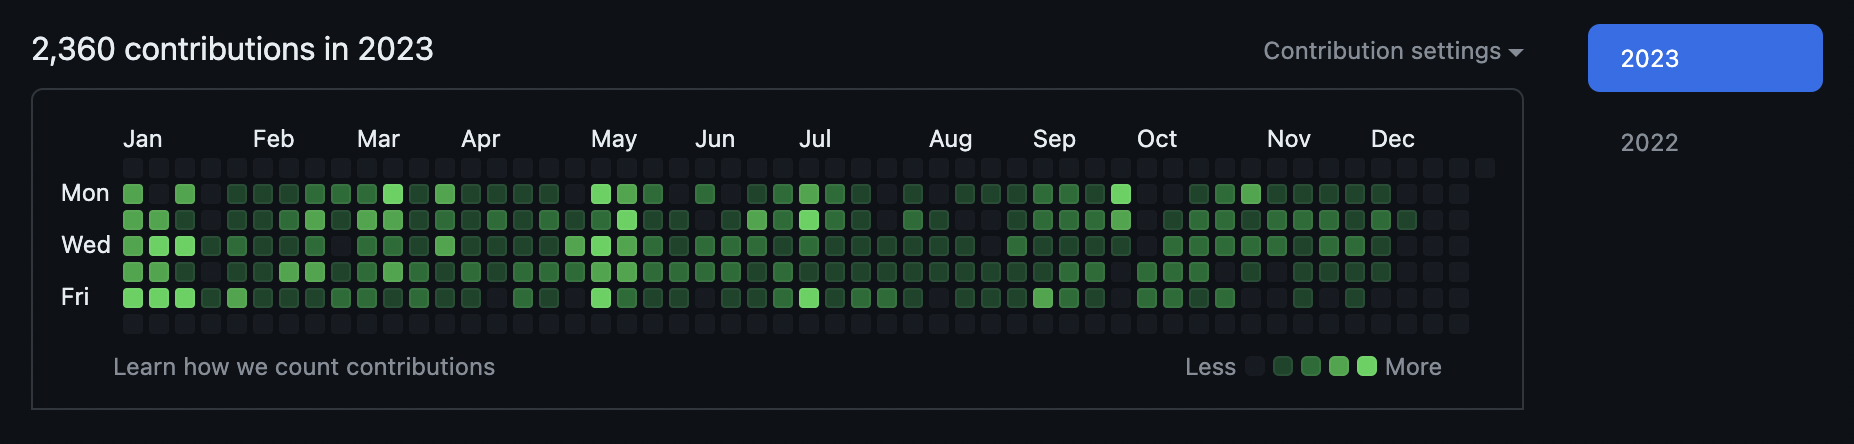
Task: Click the second-darkest legend color square
Action: tap(1283, 366)
